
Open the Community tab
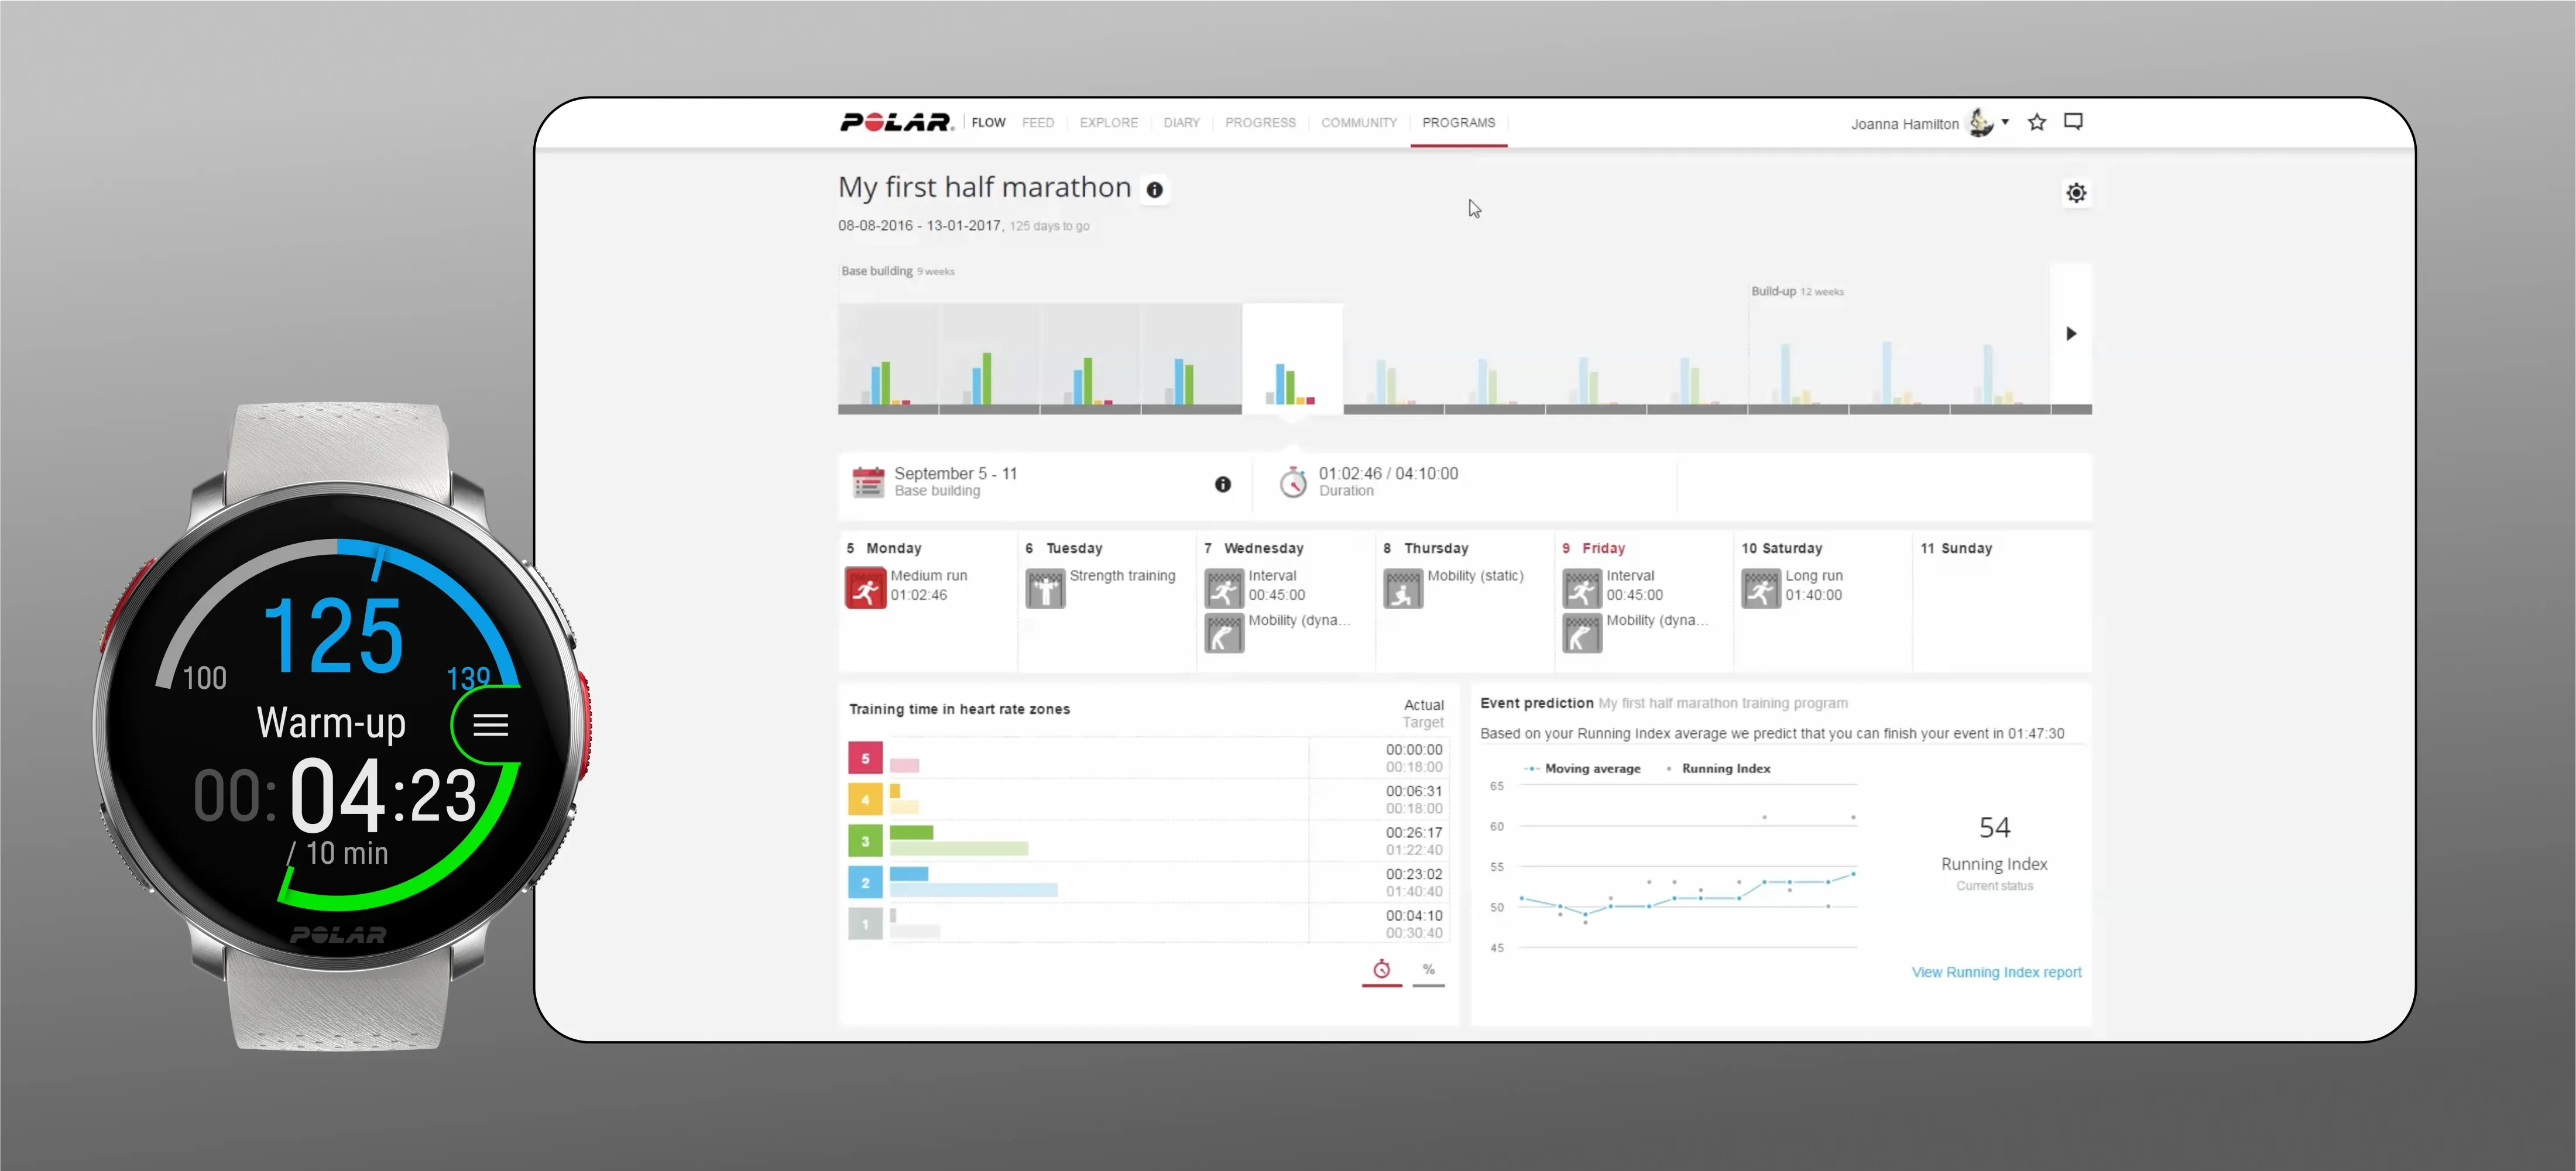coord(1358,122)
